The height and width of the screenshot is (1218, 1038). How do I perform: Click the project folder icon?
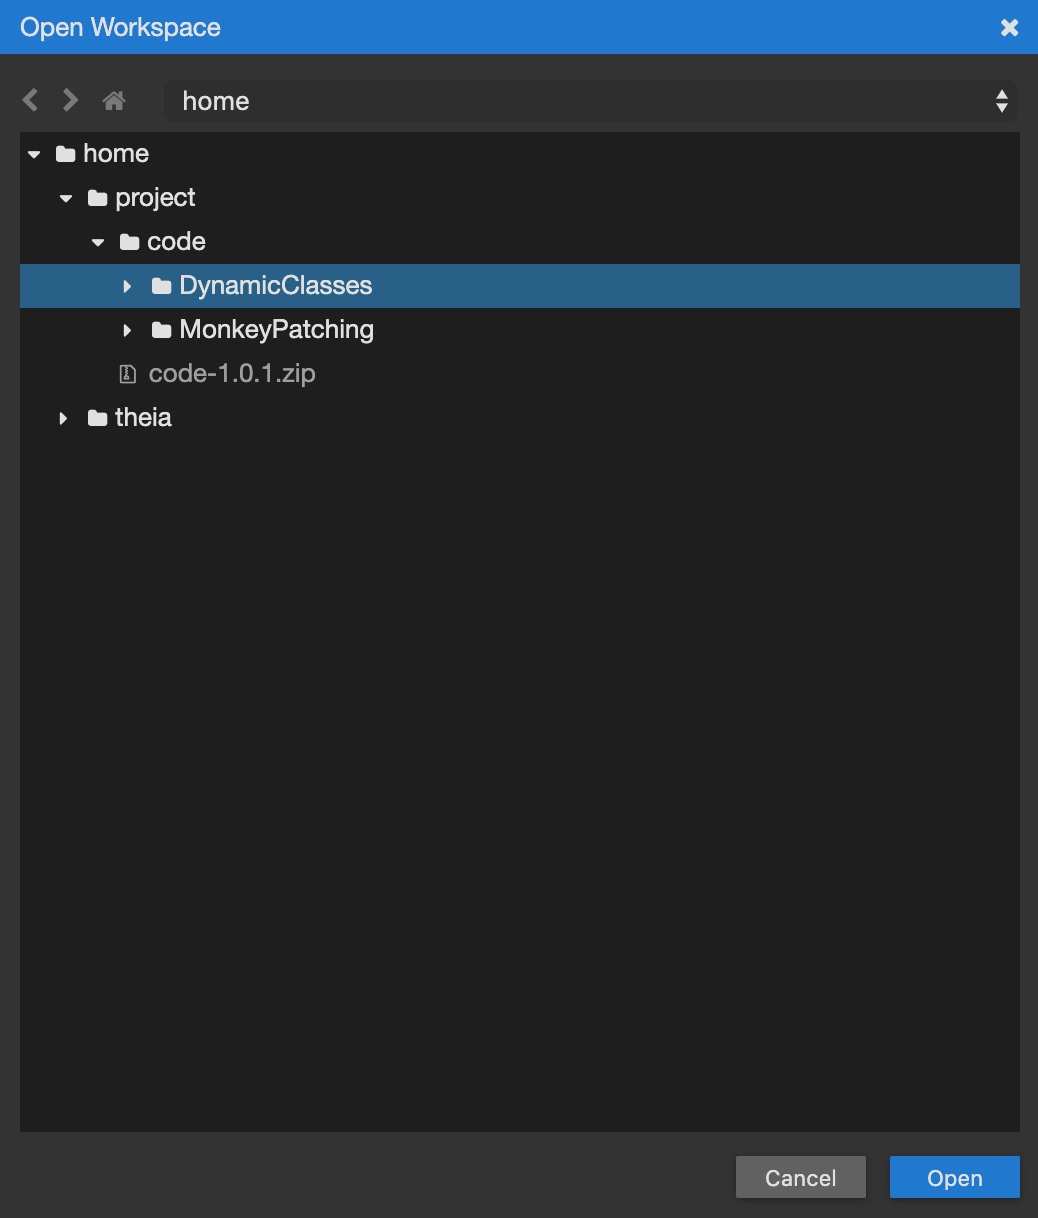click(x=97, y=198)
